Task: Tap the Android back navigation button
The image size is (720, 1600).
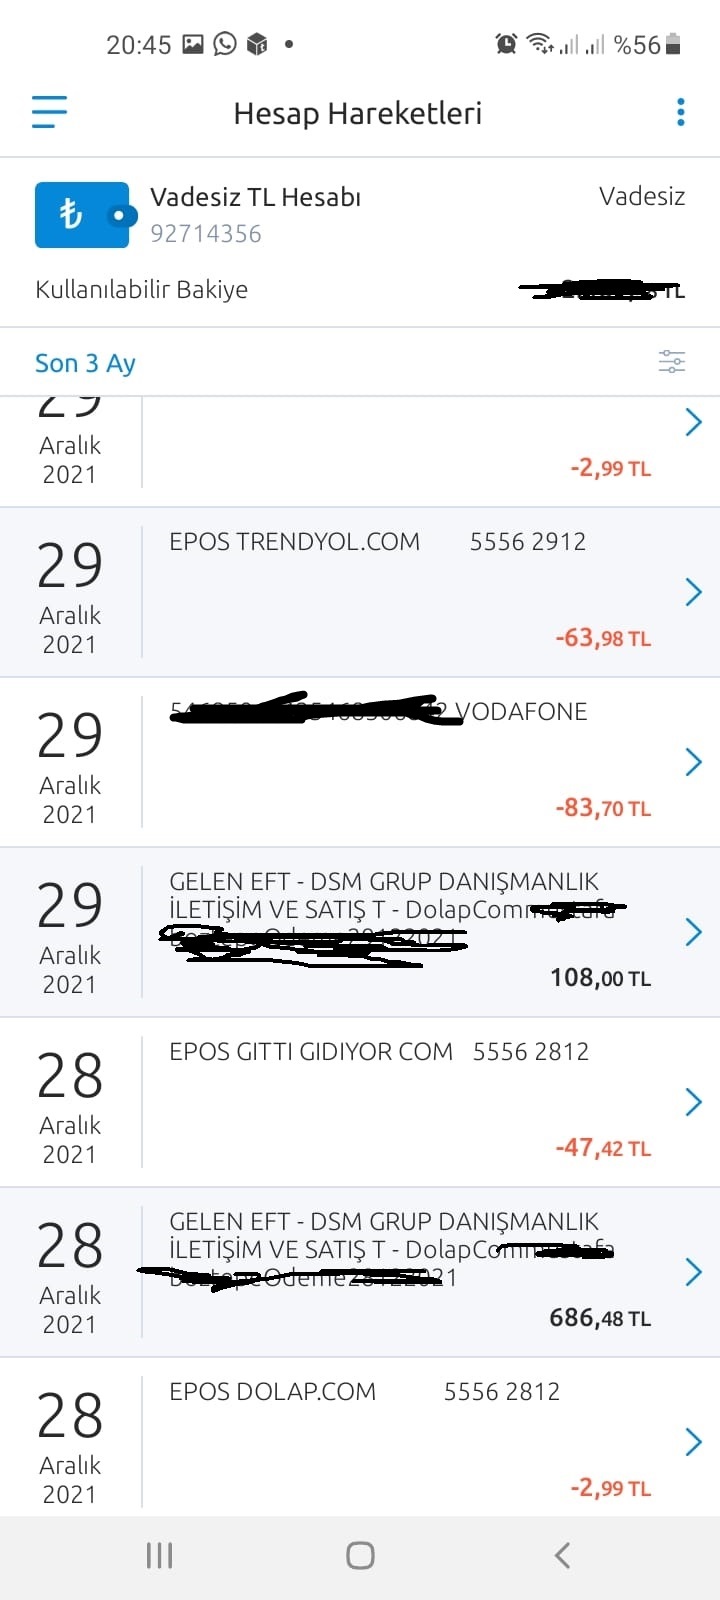Action: (x=562, y=1555)
